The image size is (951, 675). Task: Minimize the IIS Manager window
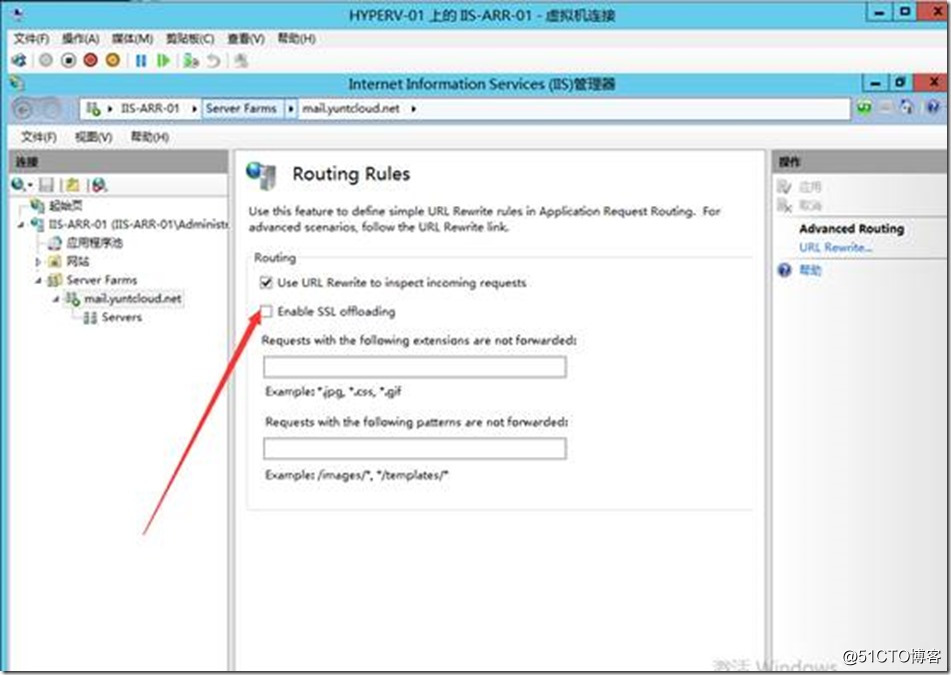coord(875,82)
